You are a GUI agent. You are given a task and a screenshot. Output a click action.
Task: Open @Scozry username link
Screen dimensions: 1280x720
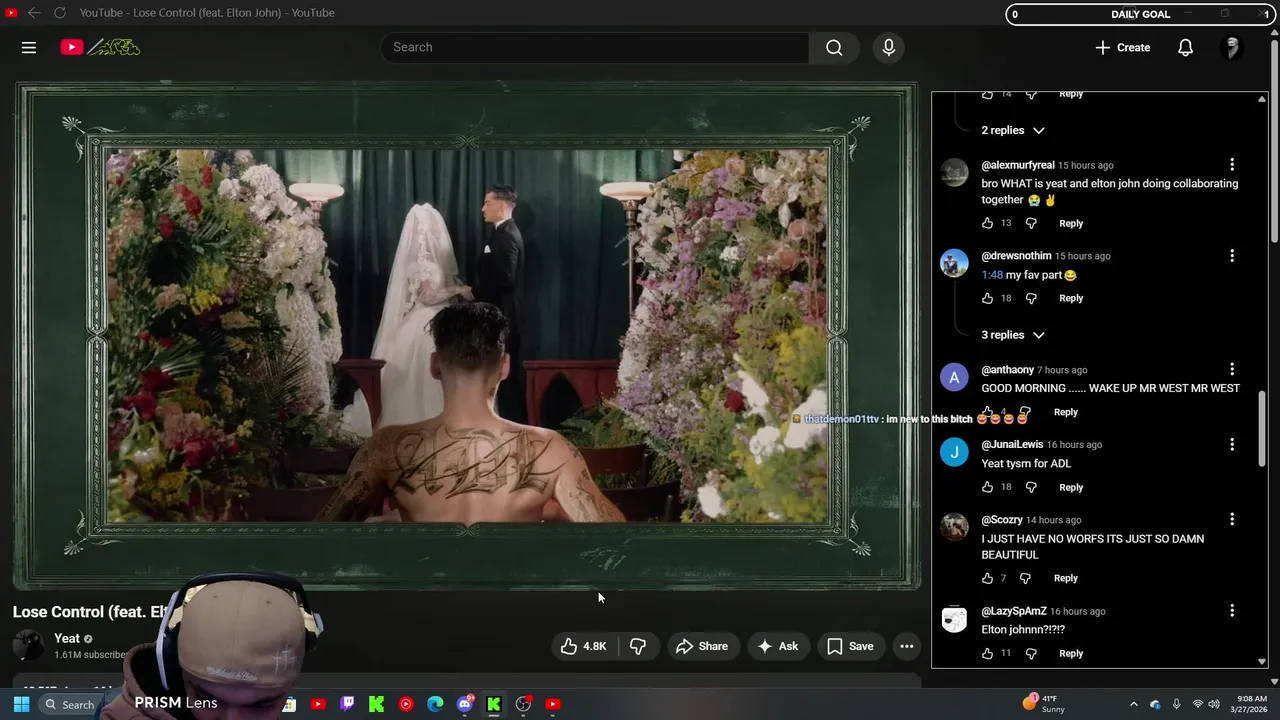[1002, 520]
